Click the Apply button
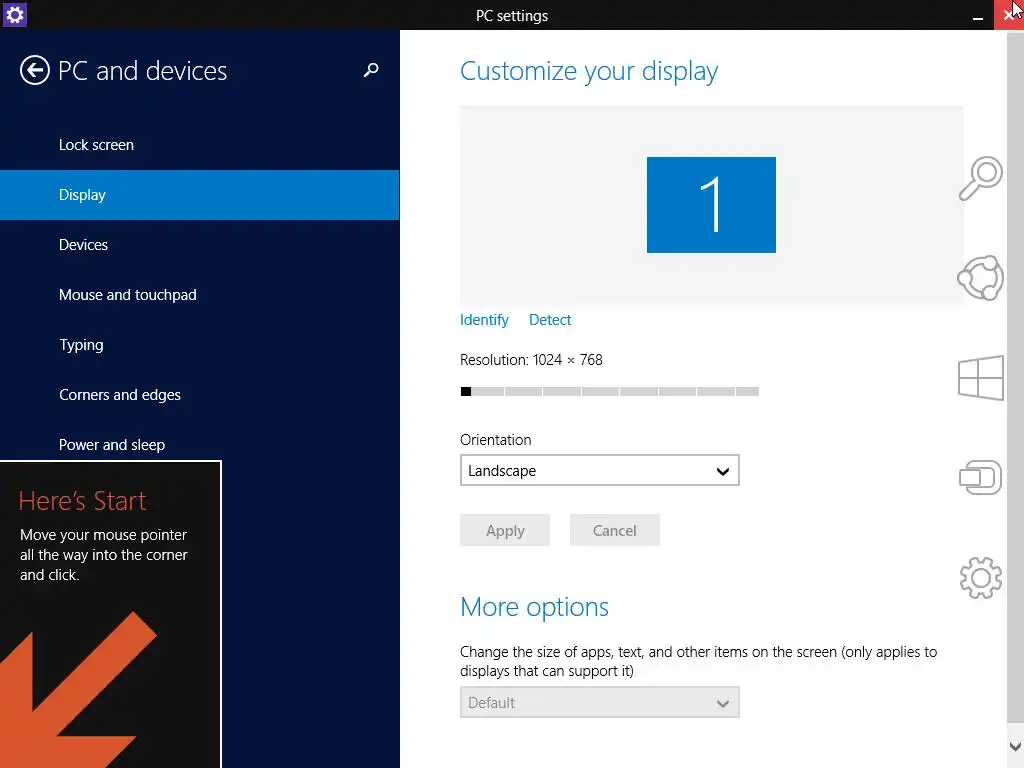Screen dimensions: 1024x768 click(505, 530)
